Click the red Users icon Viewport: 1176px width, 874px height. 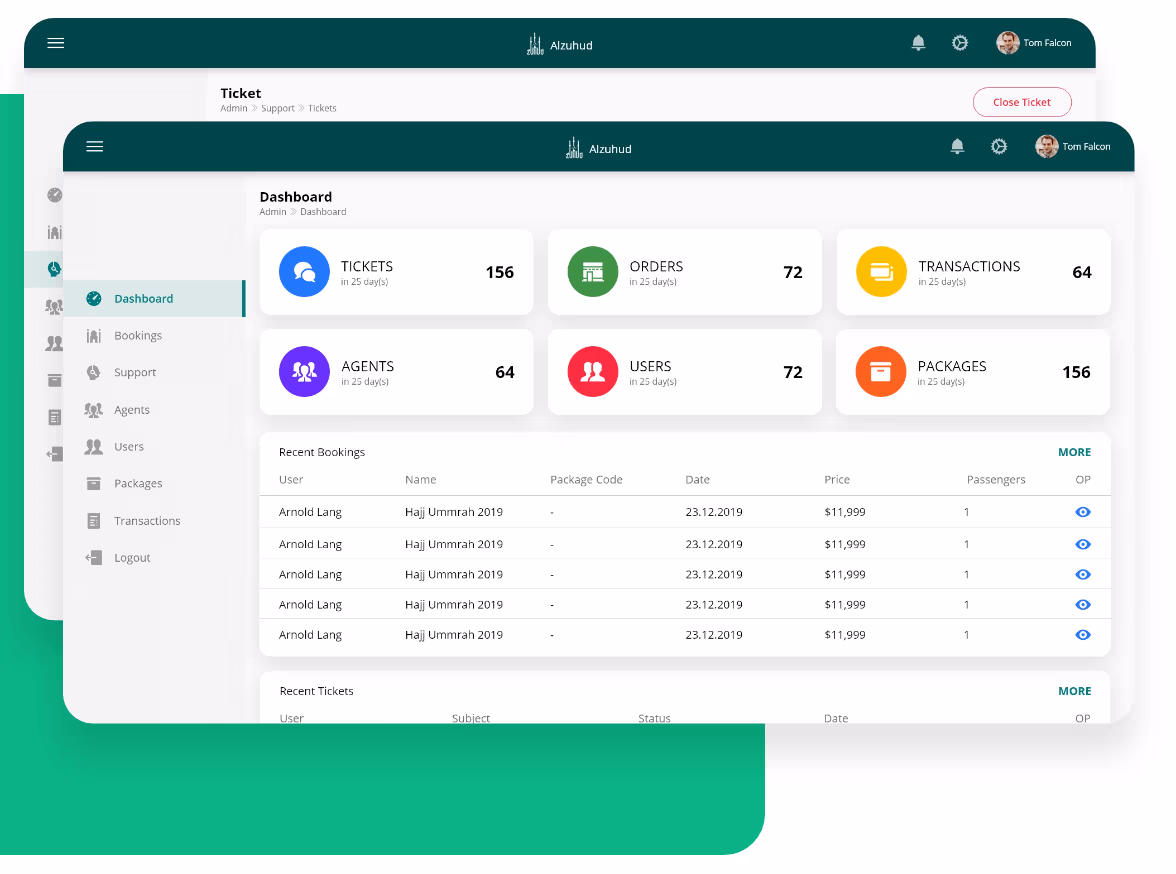point(593,372)
